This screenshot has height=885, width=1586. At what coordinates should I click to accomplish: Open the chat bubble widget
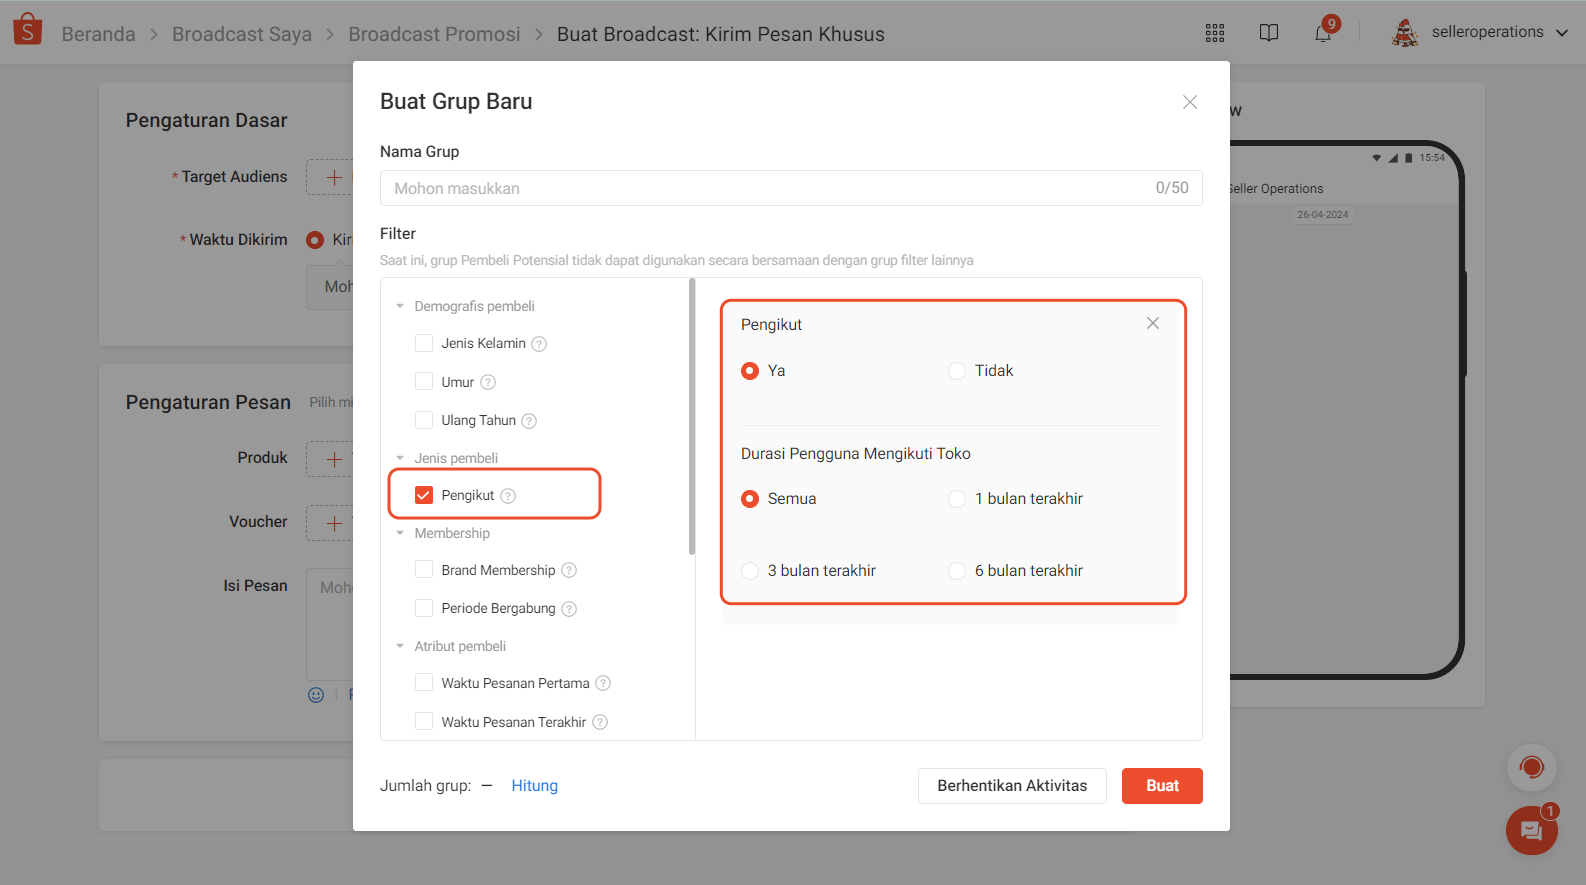pyautogui.click(x=1531, y=830)
